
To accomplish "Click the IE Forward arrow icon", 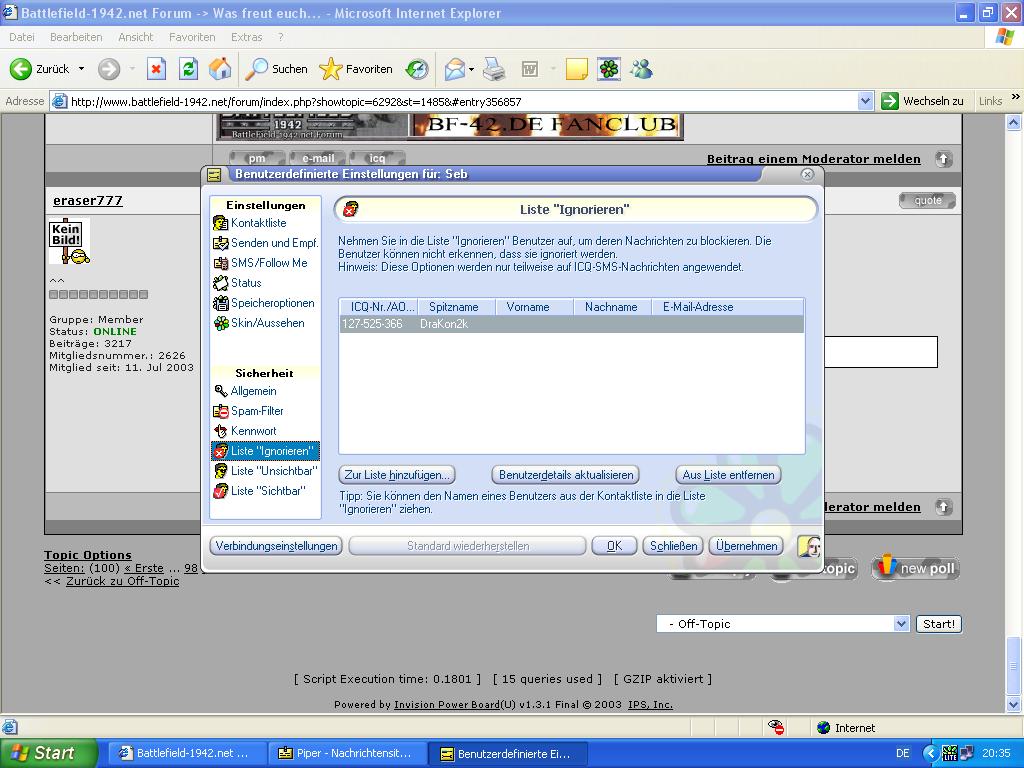I will (x=109, y=69).
